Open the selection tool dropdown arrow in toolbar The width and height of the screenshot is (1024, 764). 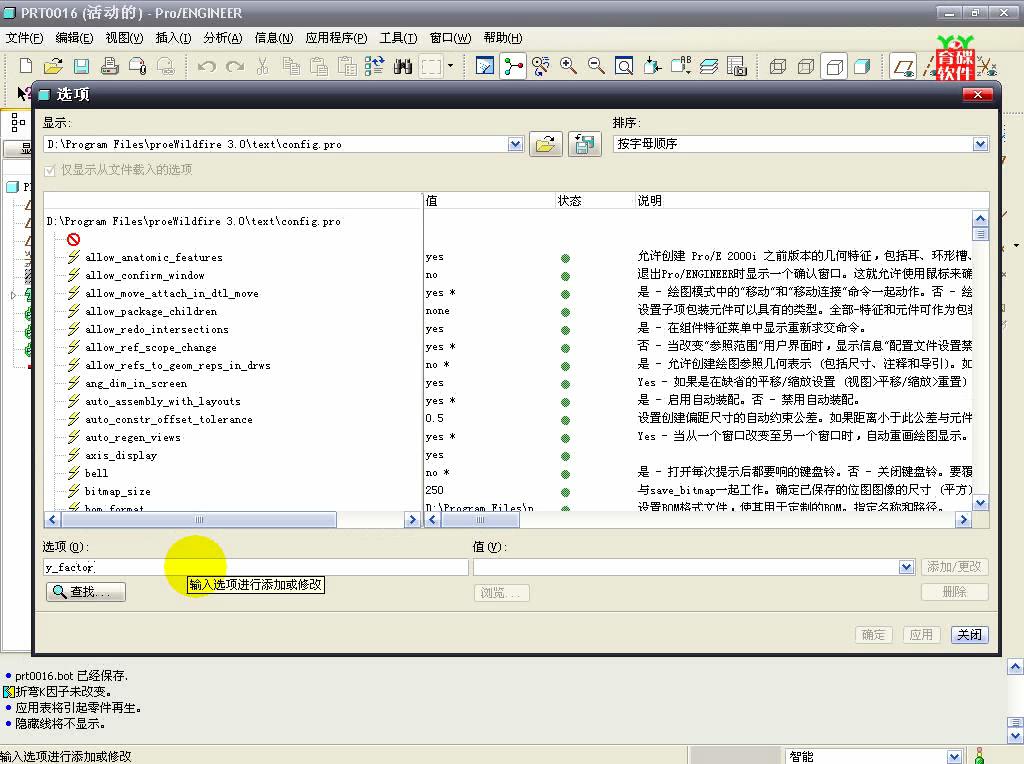click(451, 66)
